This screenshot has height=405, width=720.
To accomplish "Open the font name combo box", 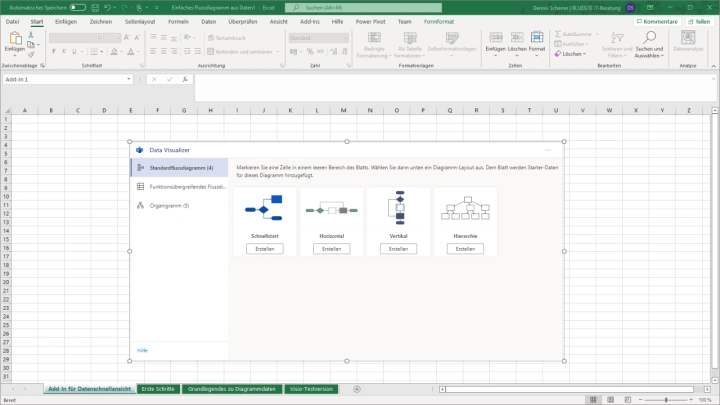I will [x=75, y=38].
